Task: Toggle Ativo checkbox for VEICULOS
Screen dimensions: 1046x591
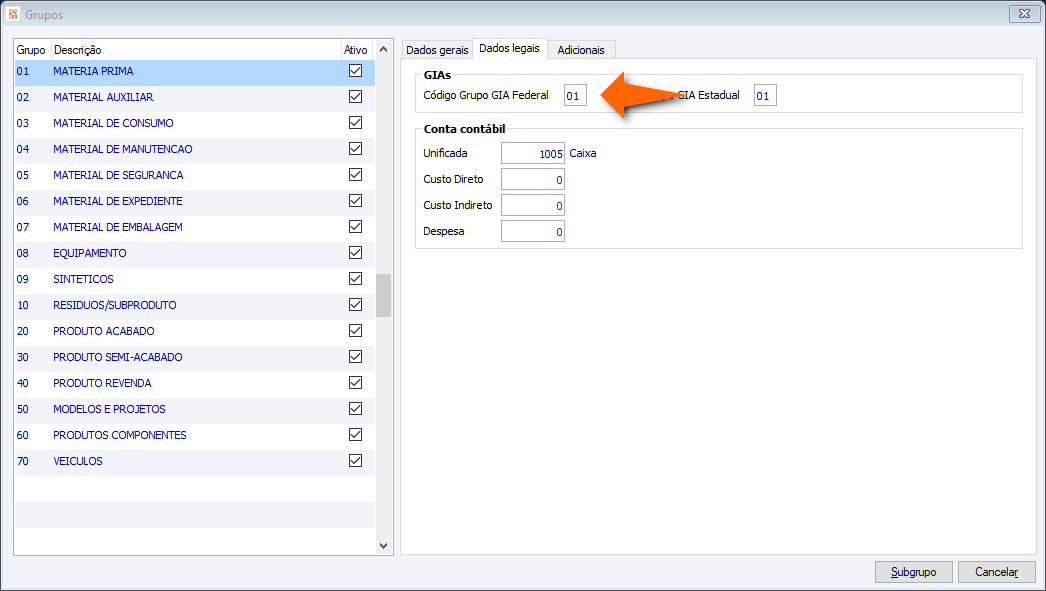Action: 356,461
